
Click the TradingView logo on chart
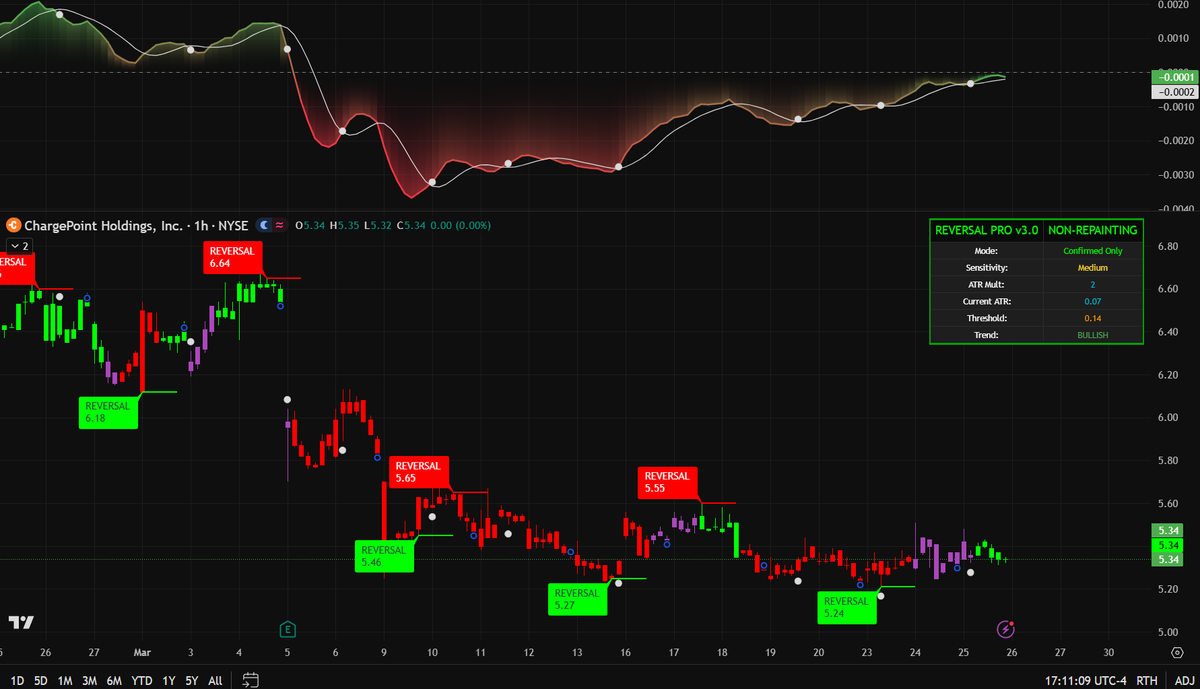21,623
